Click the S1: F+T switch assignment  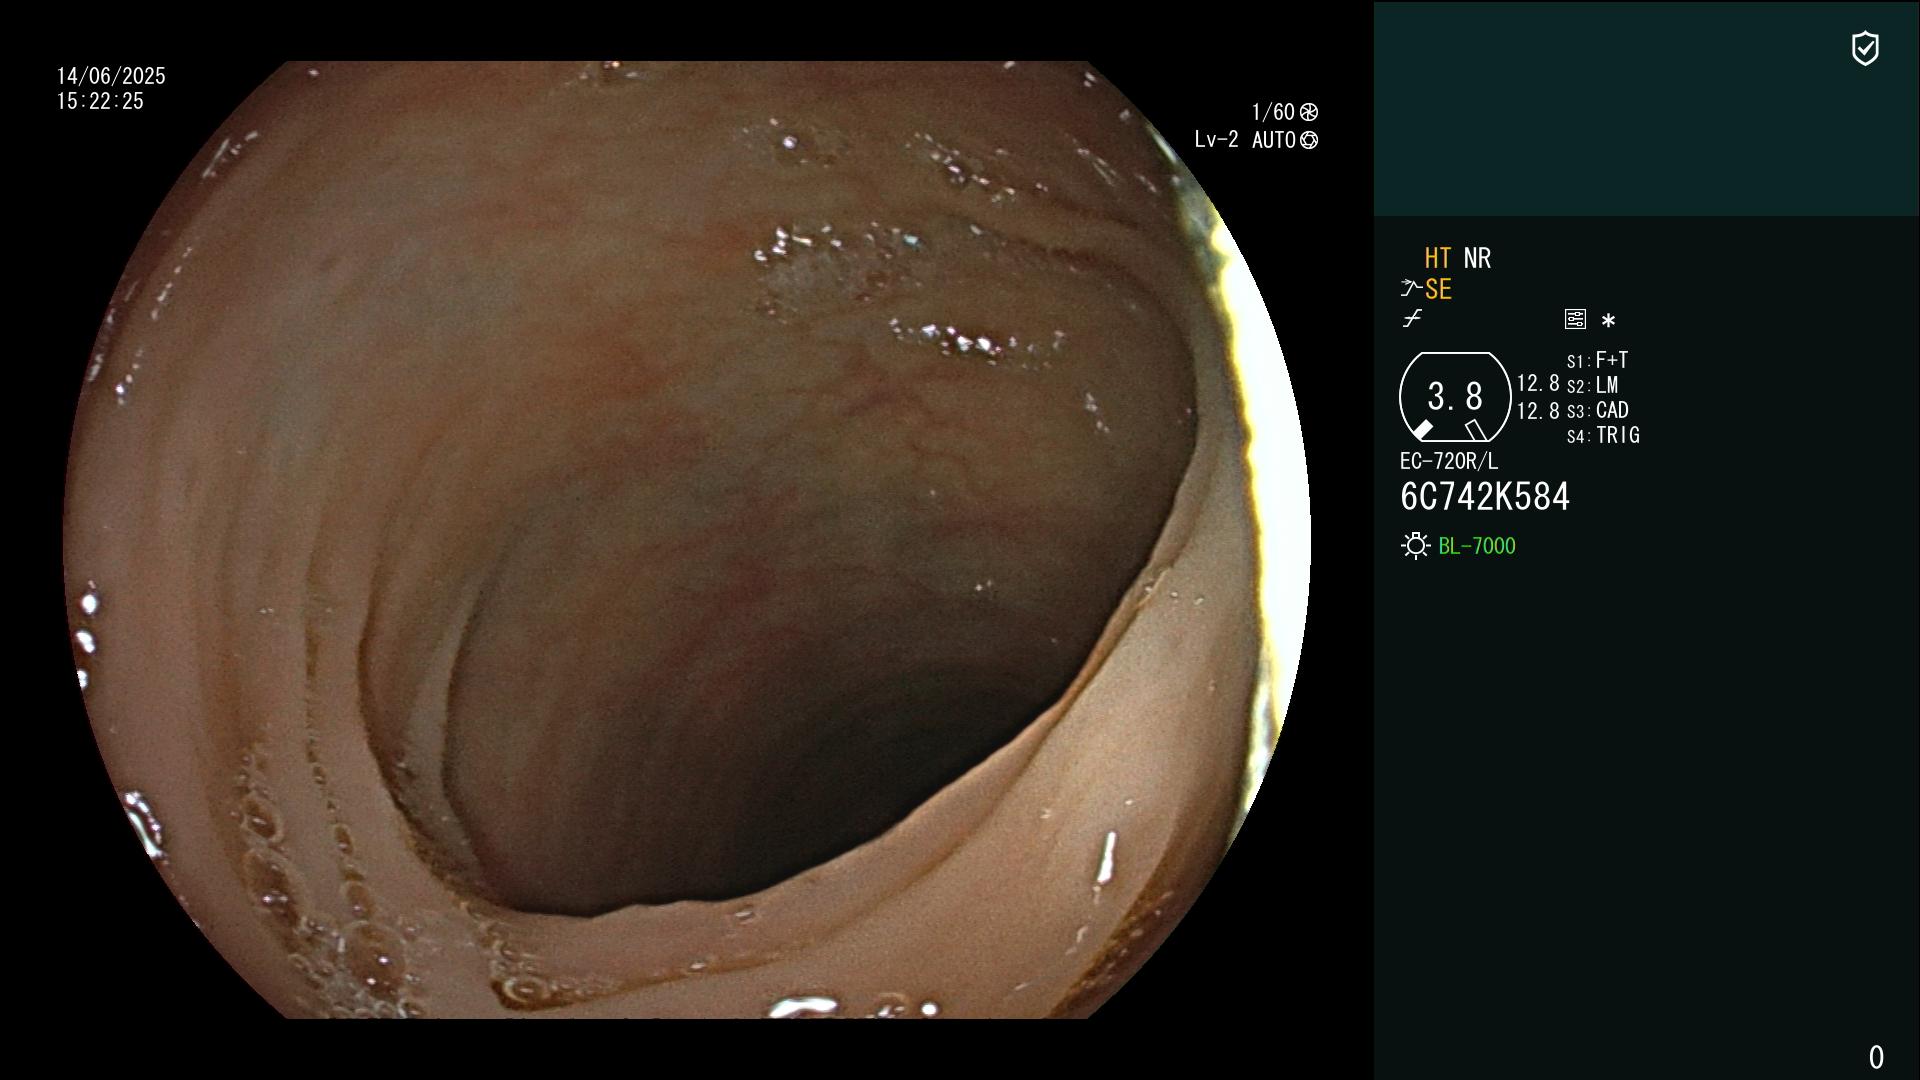[x=1597, y=360]
